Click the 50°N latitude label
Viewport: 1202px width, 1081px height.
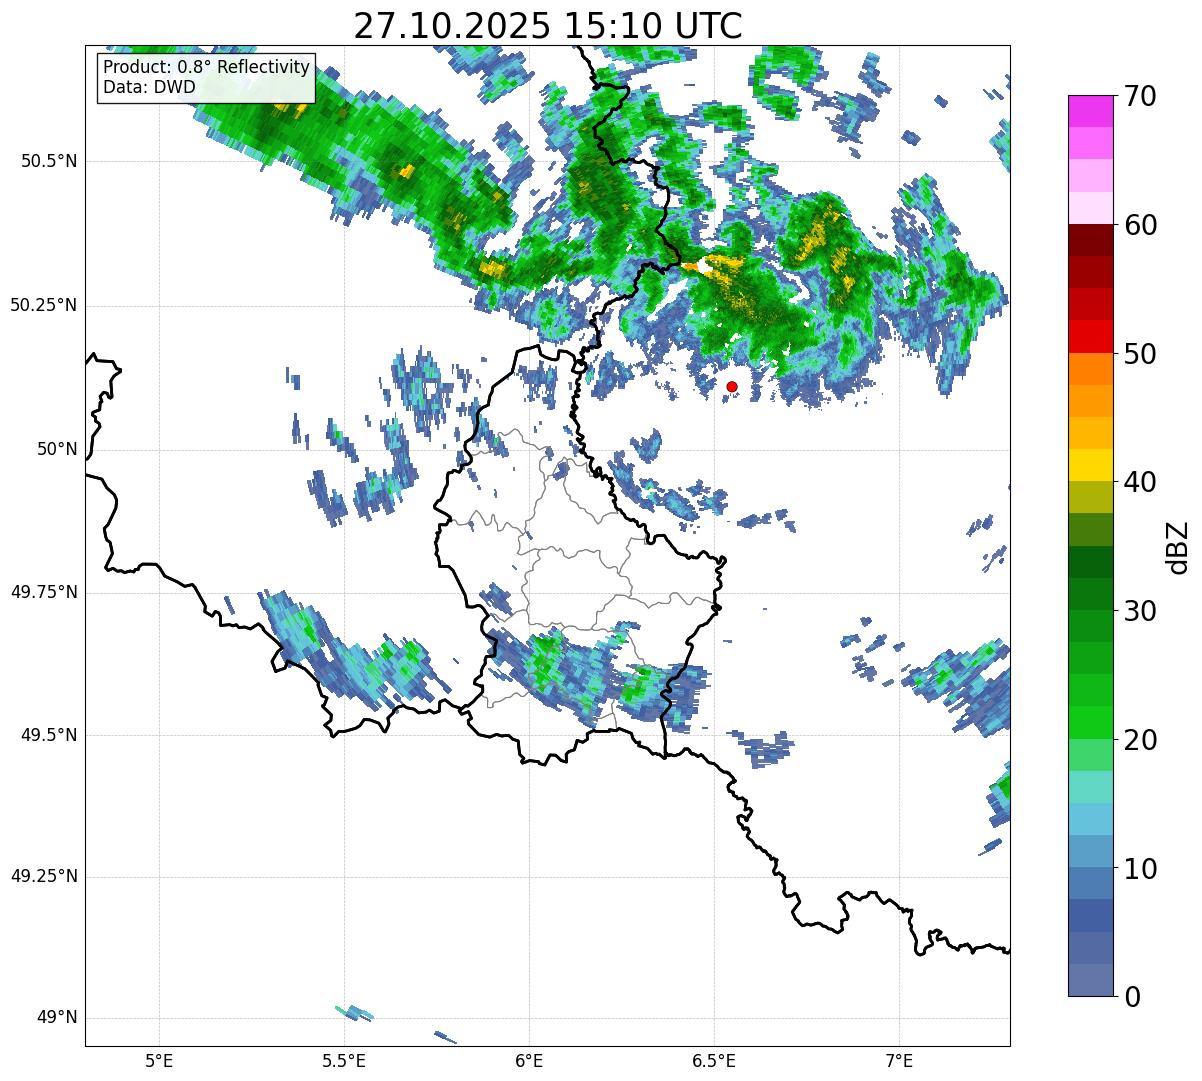57,449
